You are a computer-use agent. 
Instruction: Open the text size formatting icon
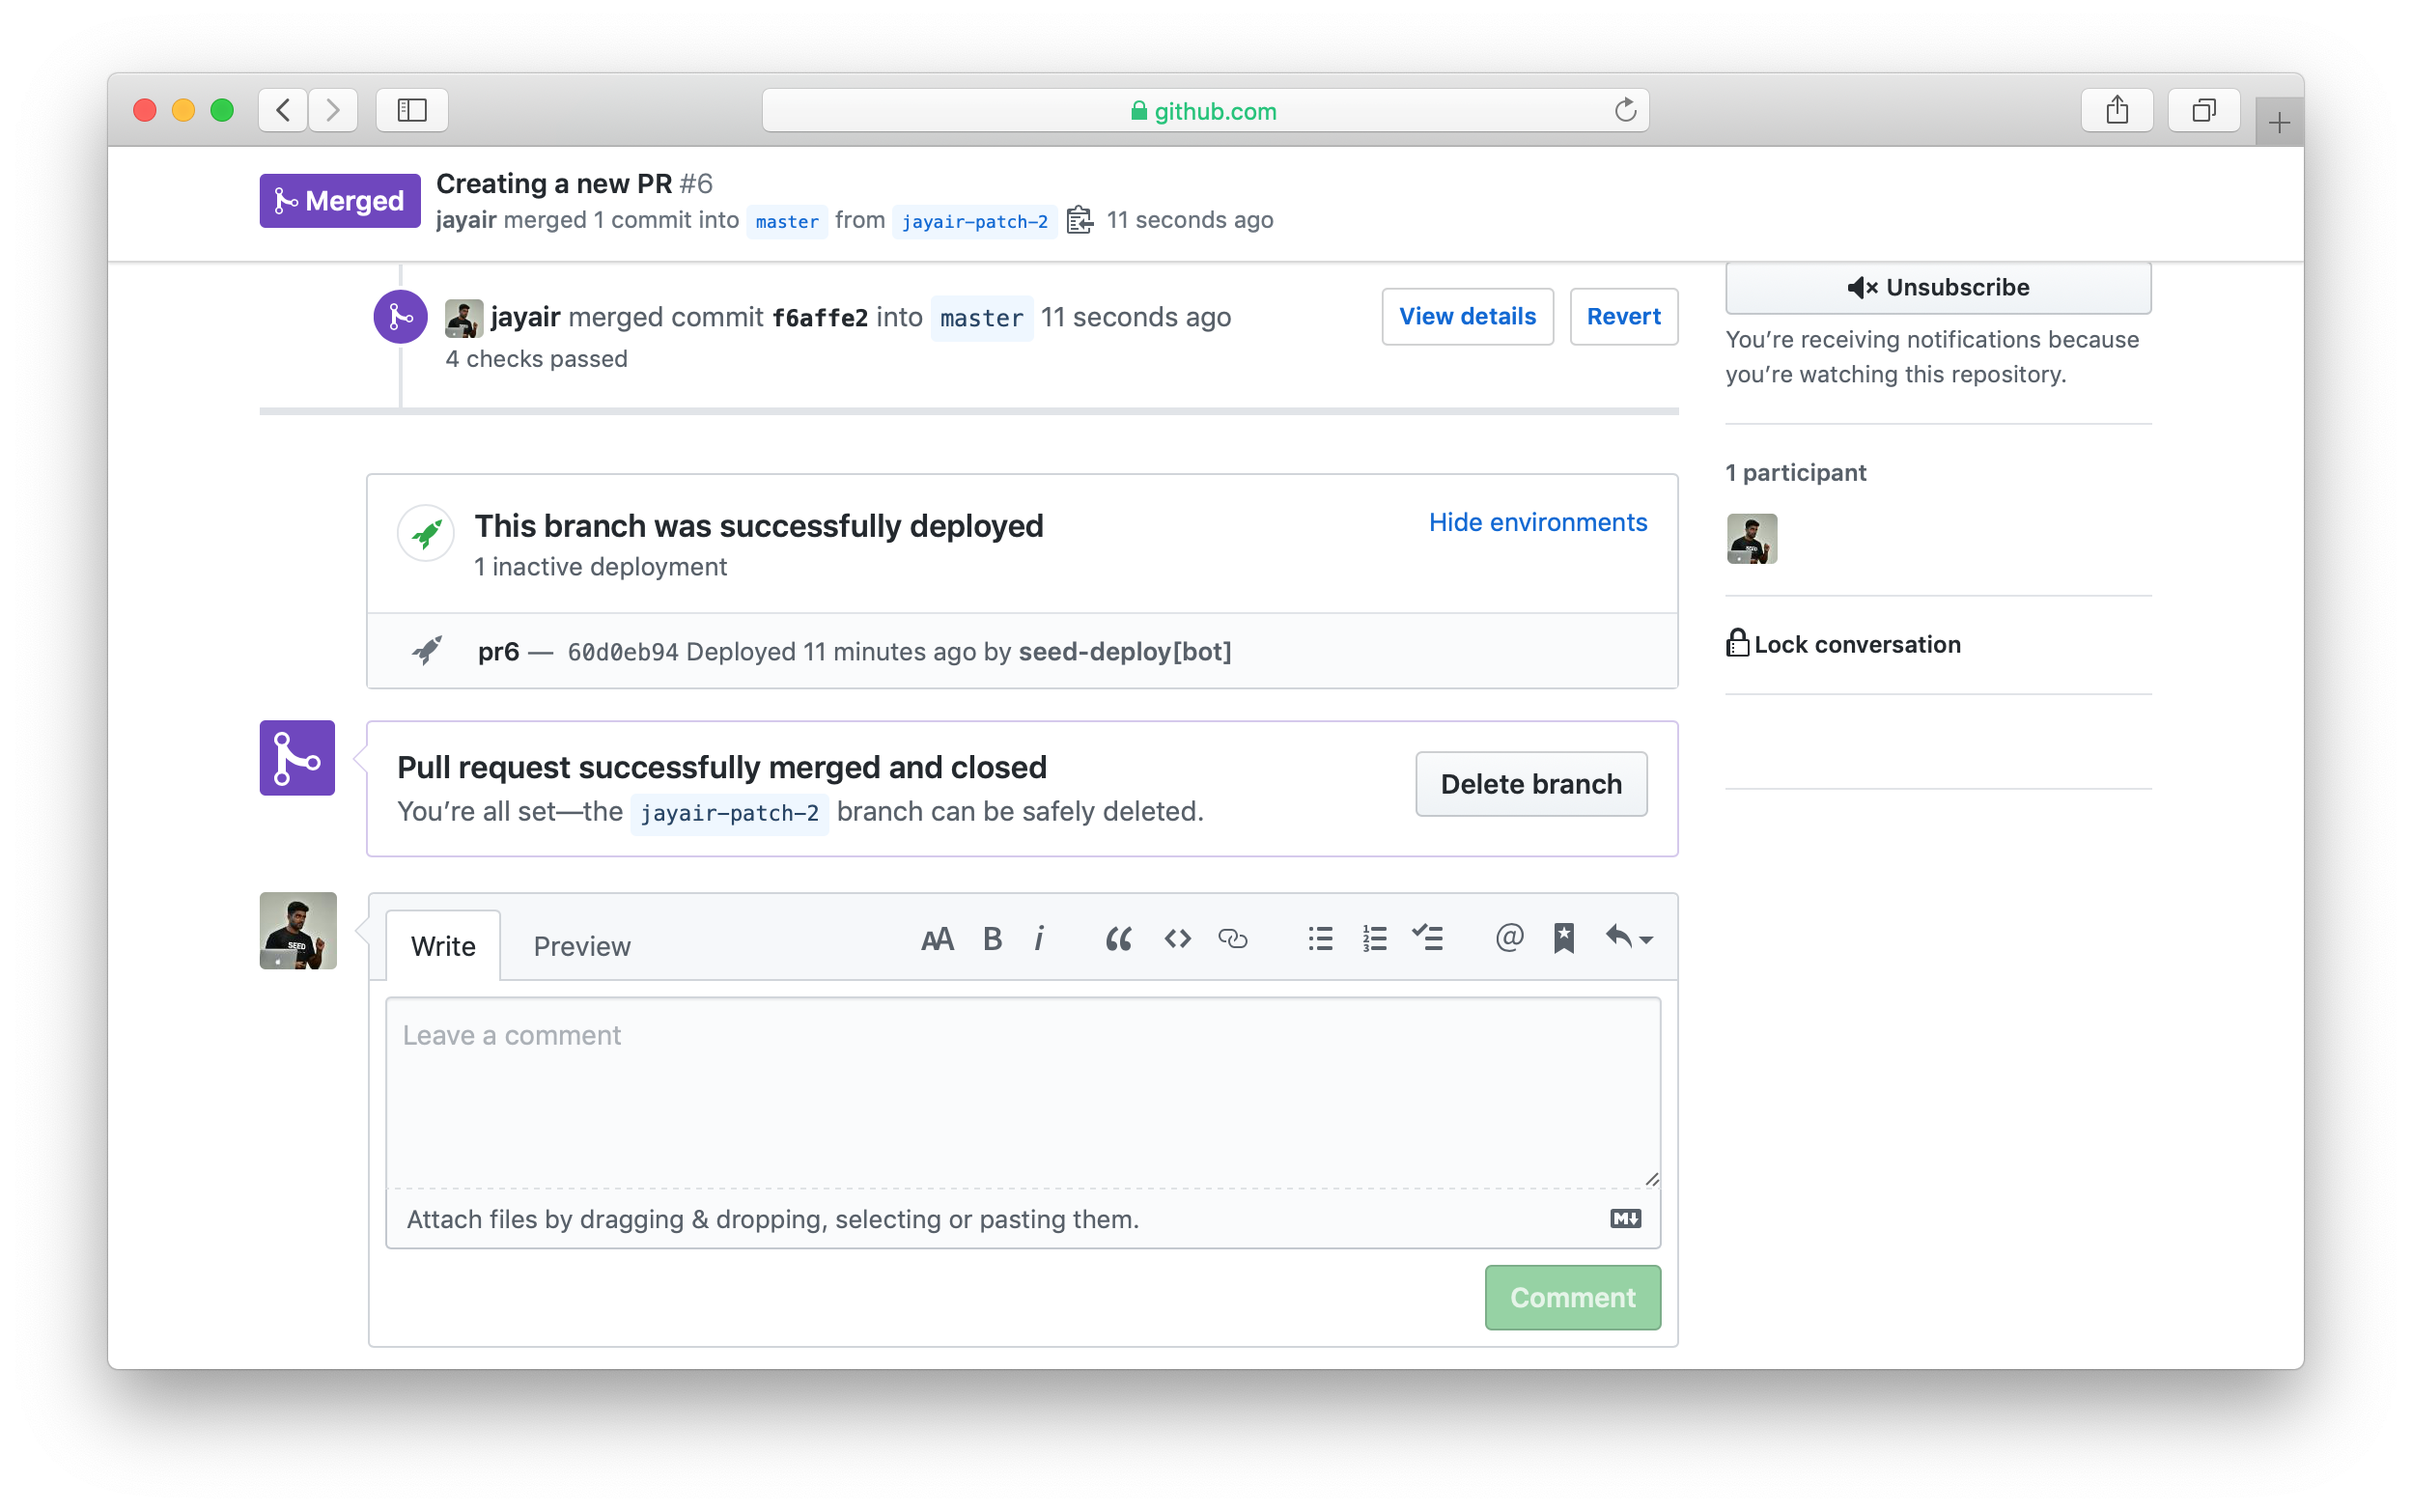pyautogui.click(x=936, y=938)
